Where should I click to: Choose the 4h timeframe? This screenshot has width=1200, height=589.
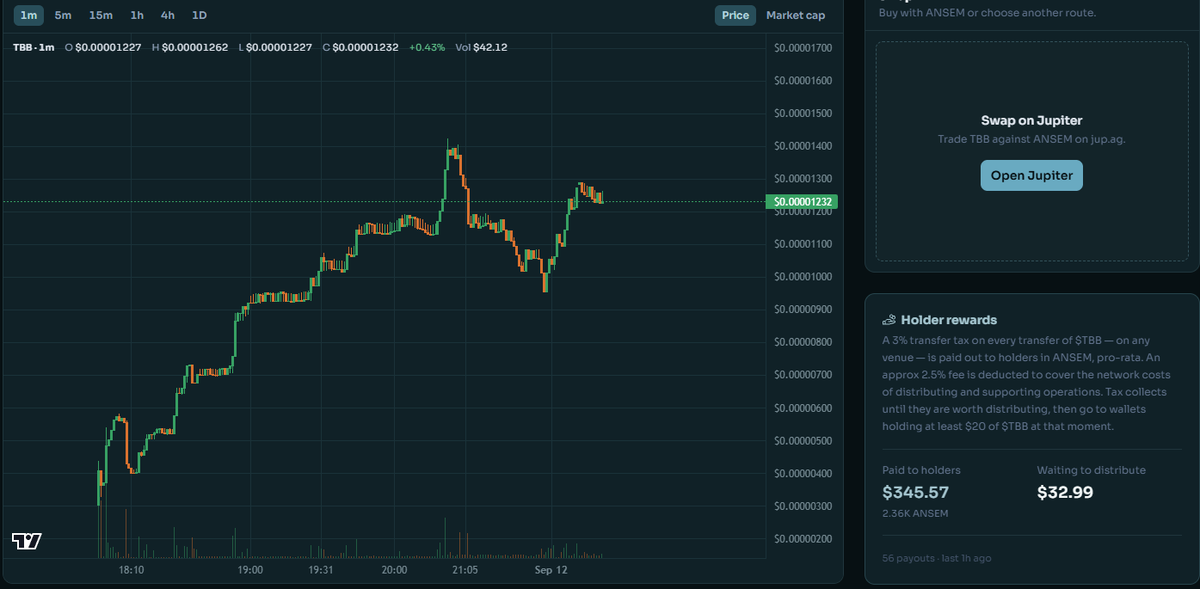pos(168,15)
